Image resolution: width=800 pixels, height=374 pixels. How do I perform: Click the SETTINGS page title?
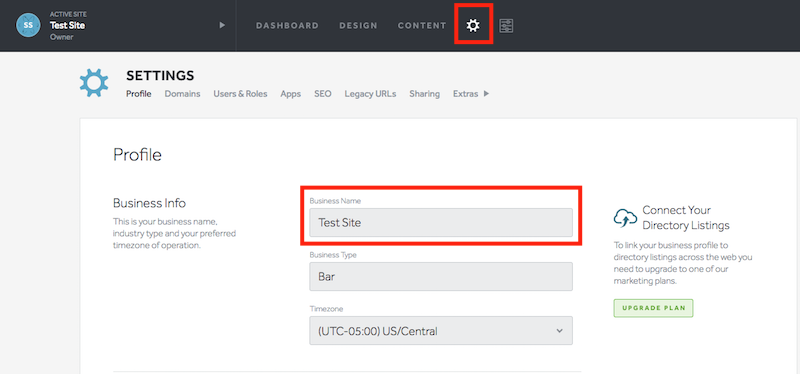(x=160, y=76)
